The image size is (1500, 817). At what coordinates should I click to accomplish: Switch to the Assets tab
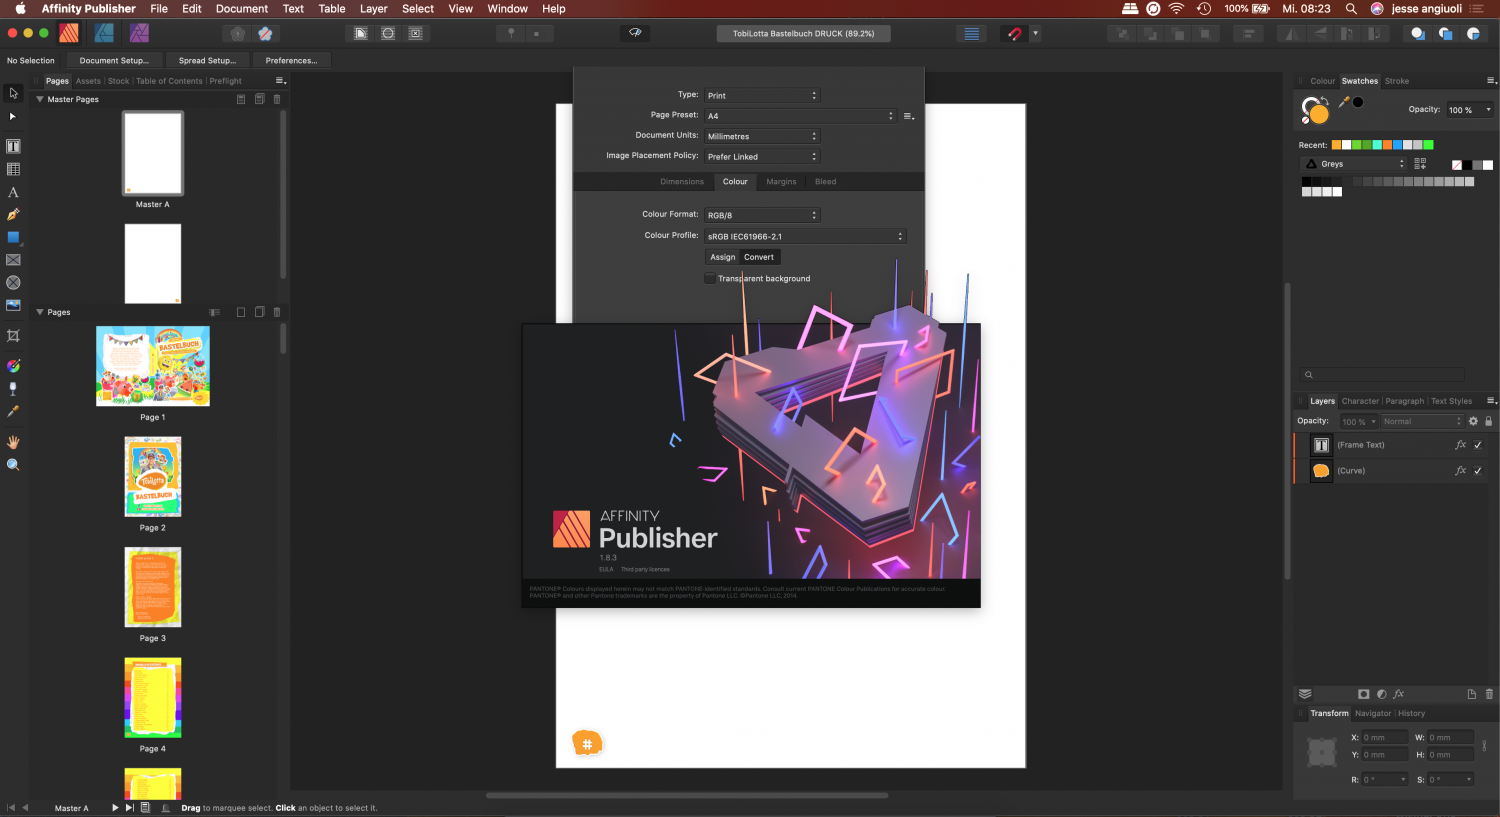pyautogui.click(x=88, y=81)
